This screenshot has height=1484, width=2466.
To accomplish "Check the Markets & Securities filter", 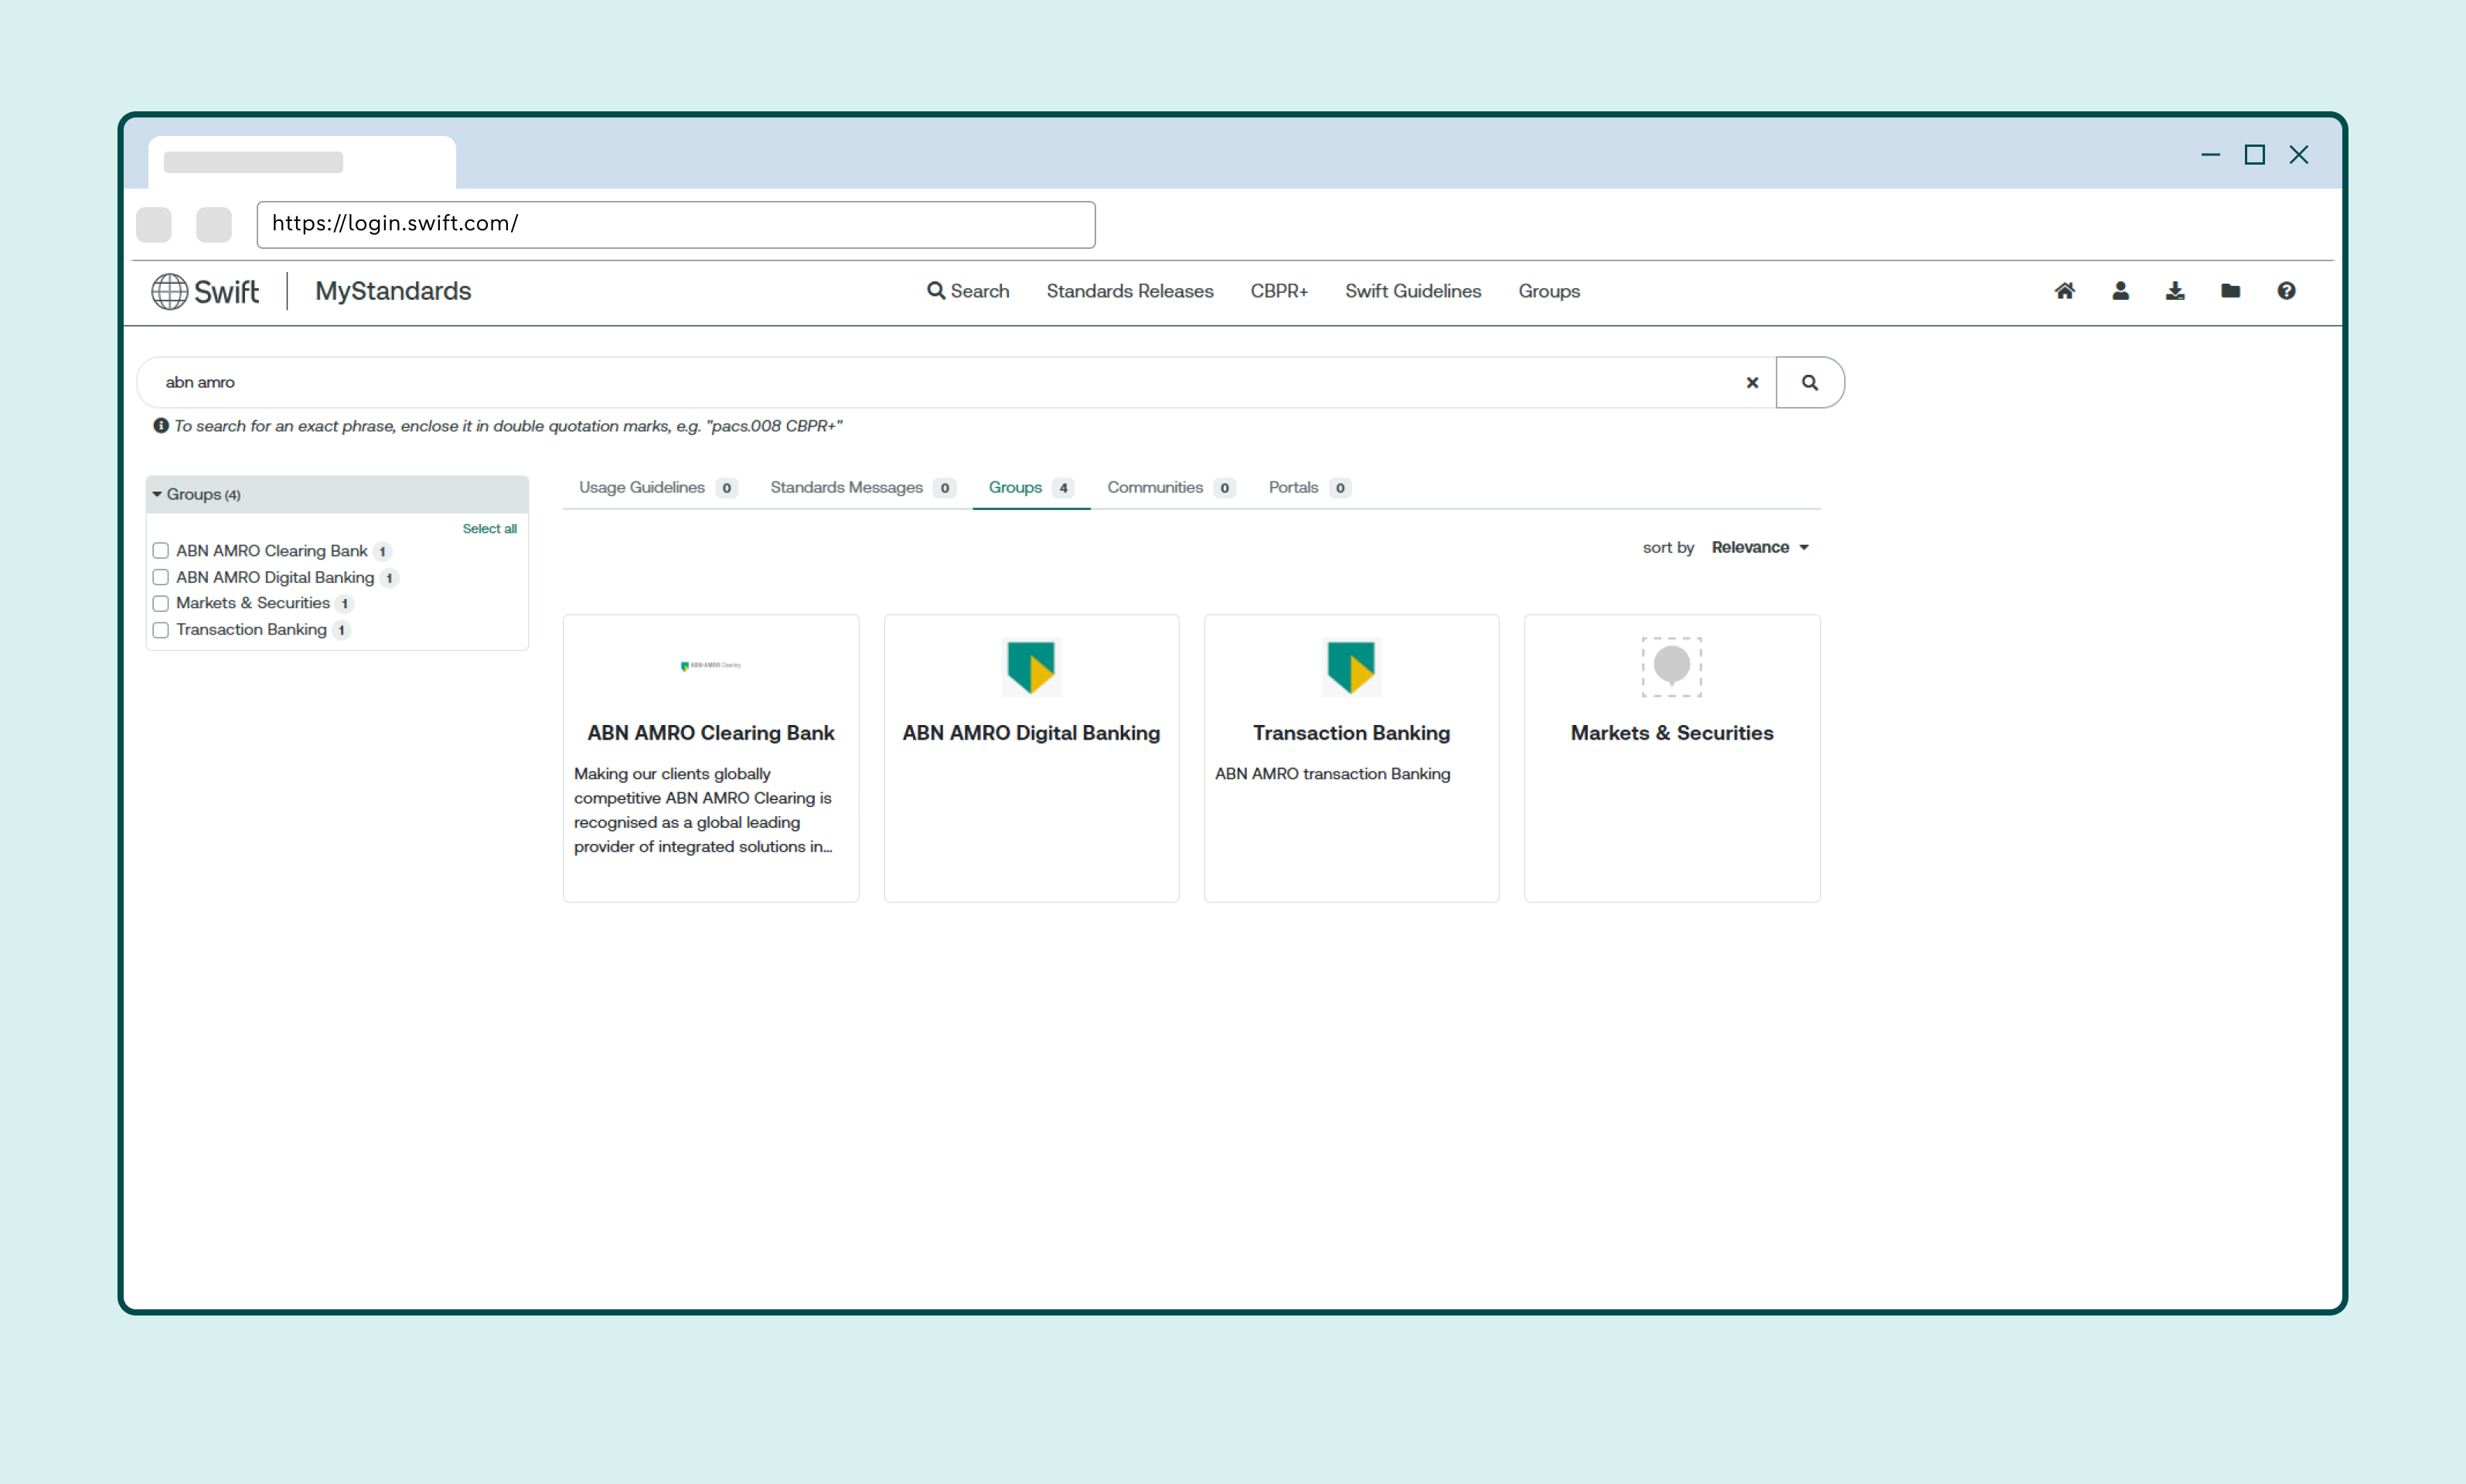I will (x=160, y=603).
